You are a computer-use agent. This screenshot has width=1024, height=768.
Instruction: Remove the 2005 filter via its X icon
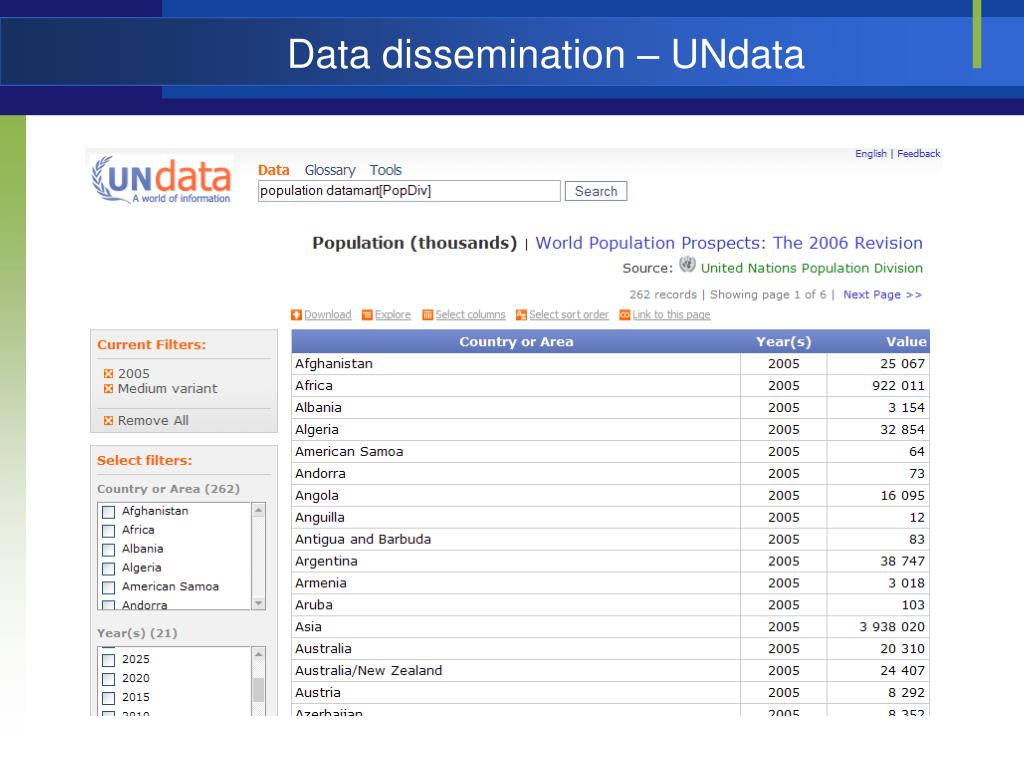(108, 374)
